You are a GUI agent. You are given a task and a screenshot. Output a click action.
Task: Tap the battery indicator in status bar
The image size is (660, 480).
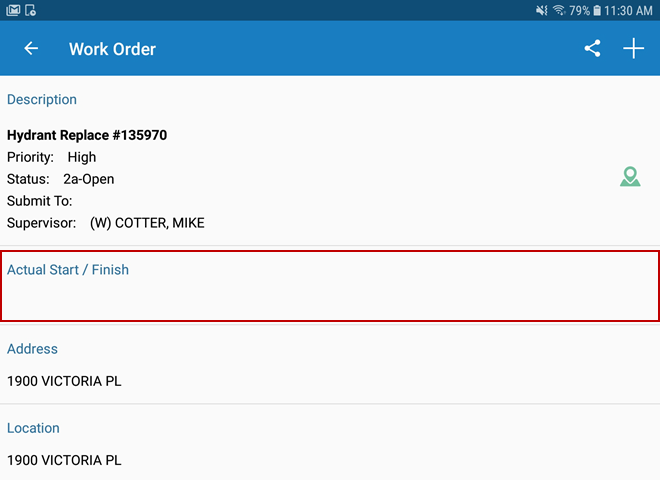(x=597, y=10)
